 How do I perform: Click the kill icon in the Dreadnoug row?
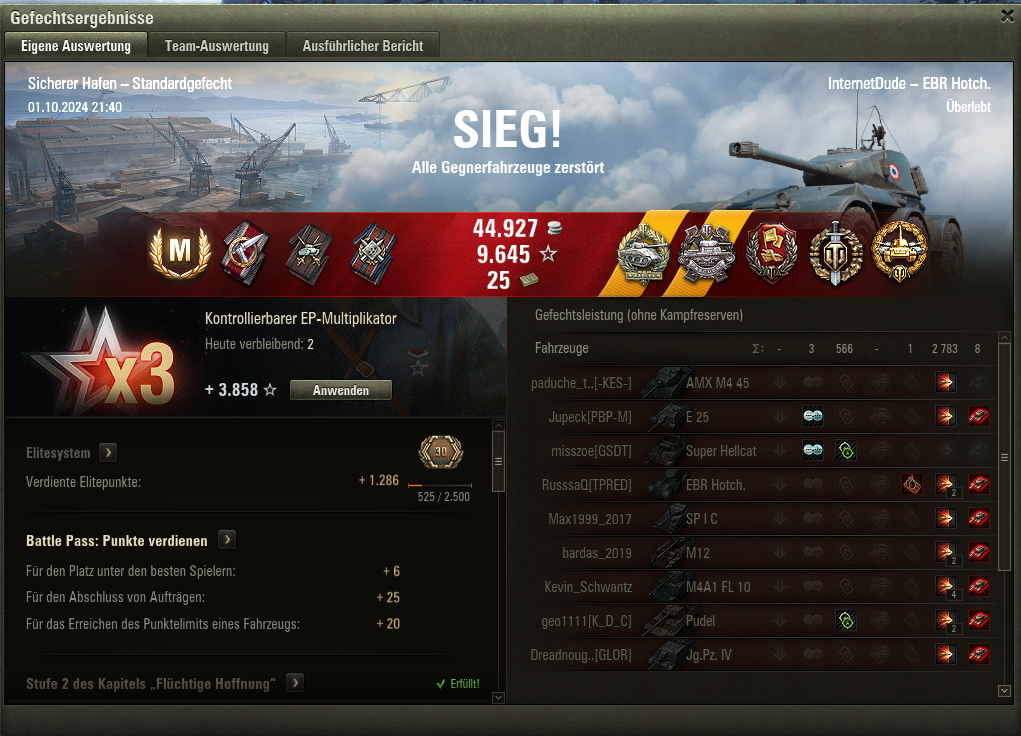(x=979, y=654)
